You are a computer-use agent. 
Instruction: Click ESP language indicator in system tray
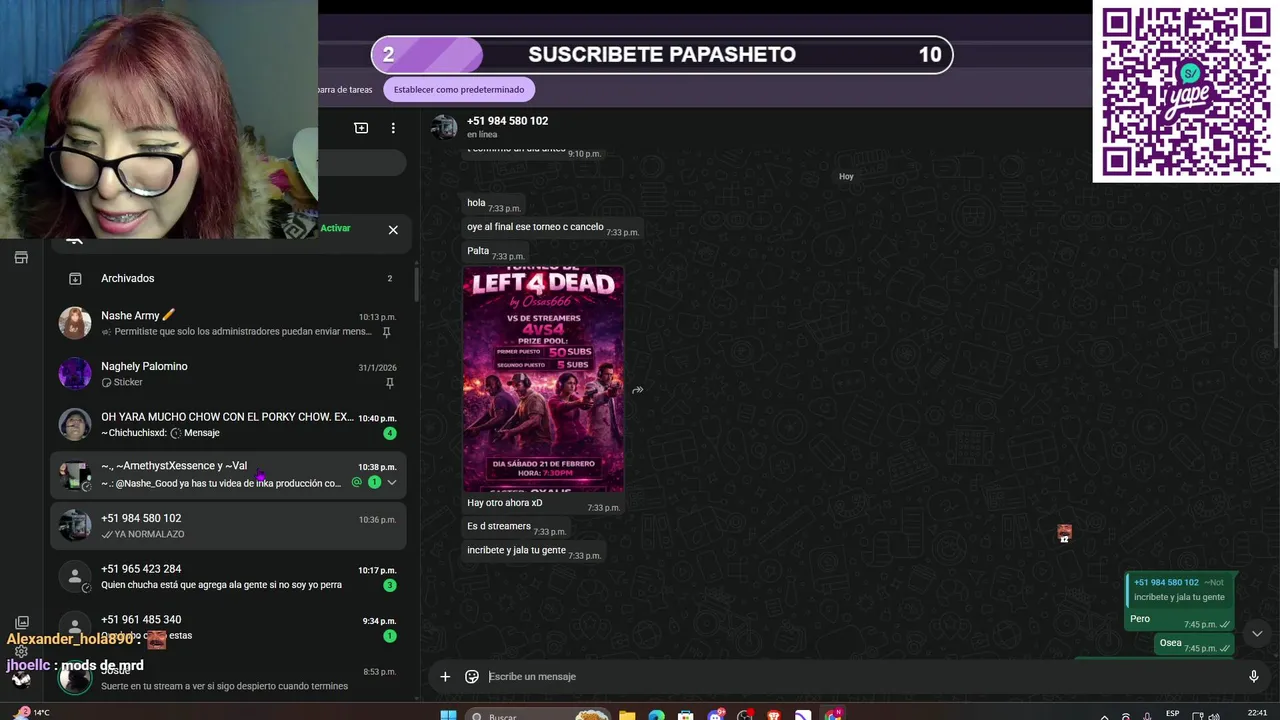[x=1173, y=713]
